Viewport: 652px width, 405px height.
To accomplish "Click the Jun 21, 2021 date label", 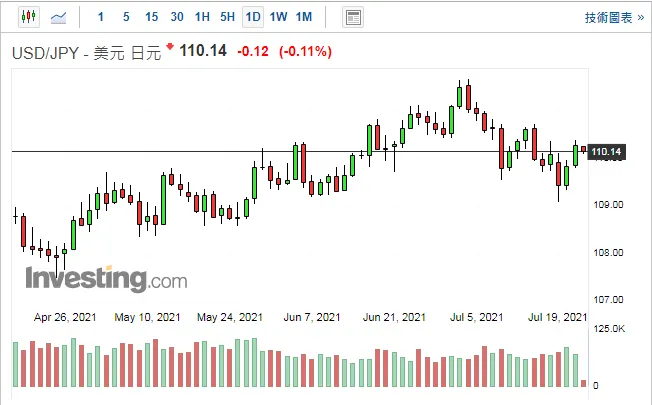I will tap(394, 317).
